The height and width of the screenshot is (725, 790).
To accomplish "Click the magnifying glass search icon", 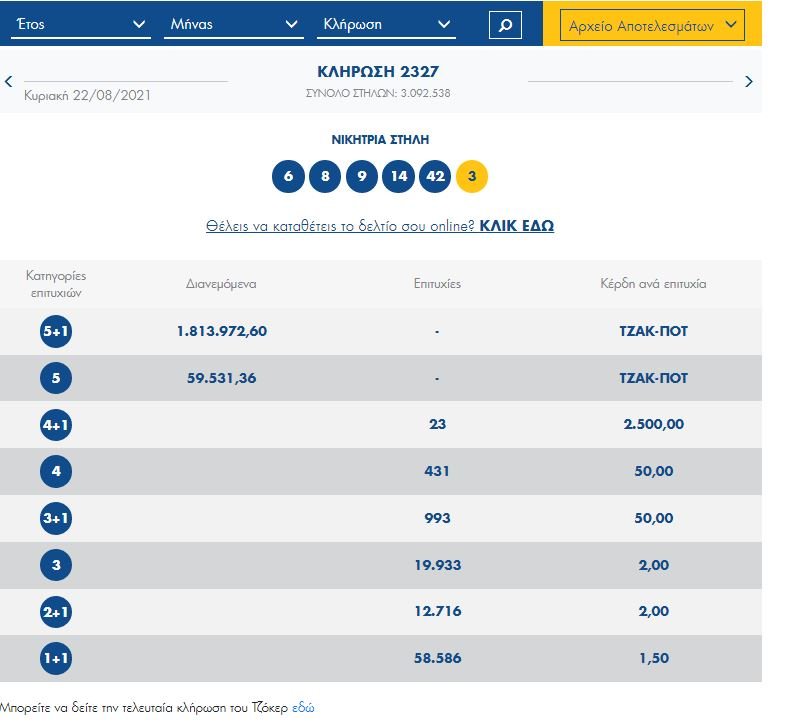I will coord(505,25).
